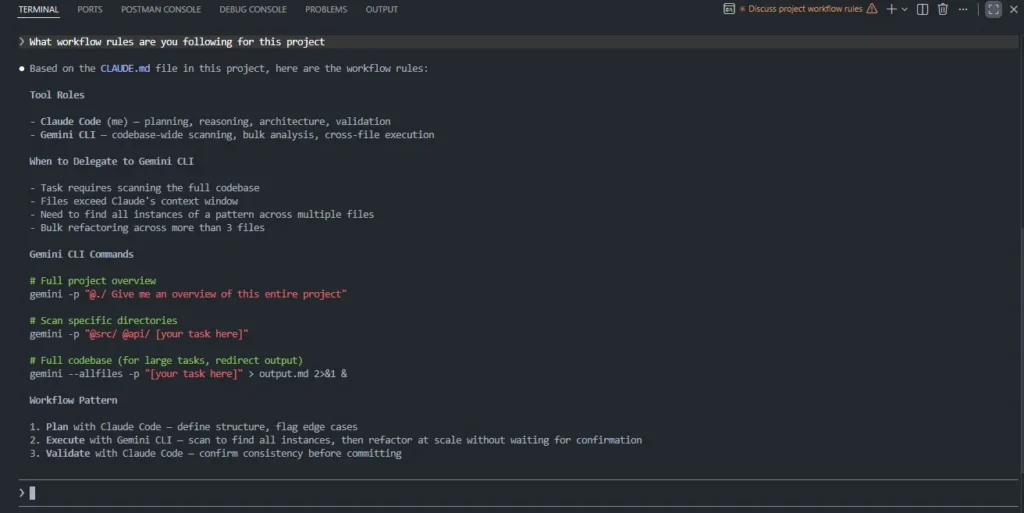The width and height of the screenshot is (1024, 513).
Task: Click the '- Gemini CLI – codebase-wide scanning' line
Action: (231, 135)
